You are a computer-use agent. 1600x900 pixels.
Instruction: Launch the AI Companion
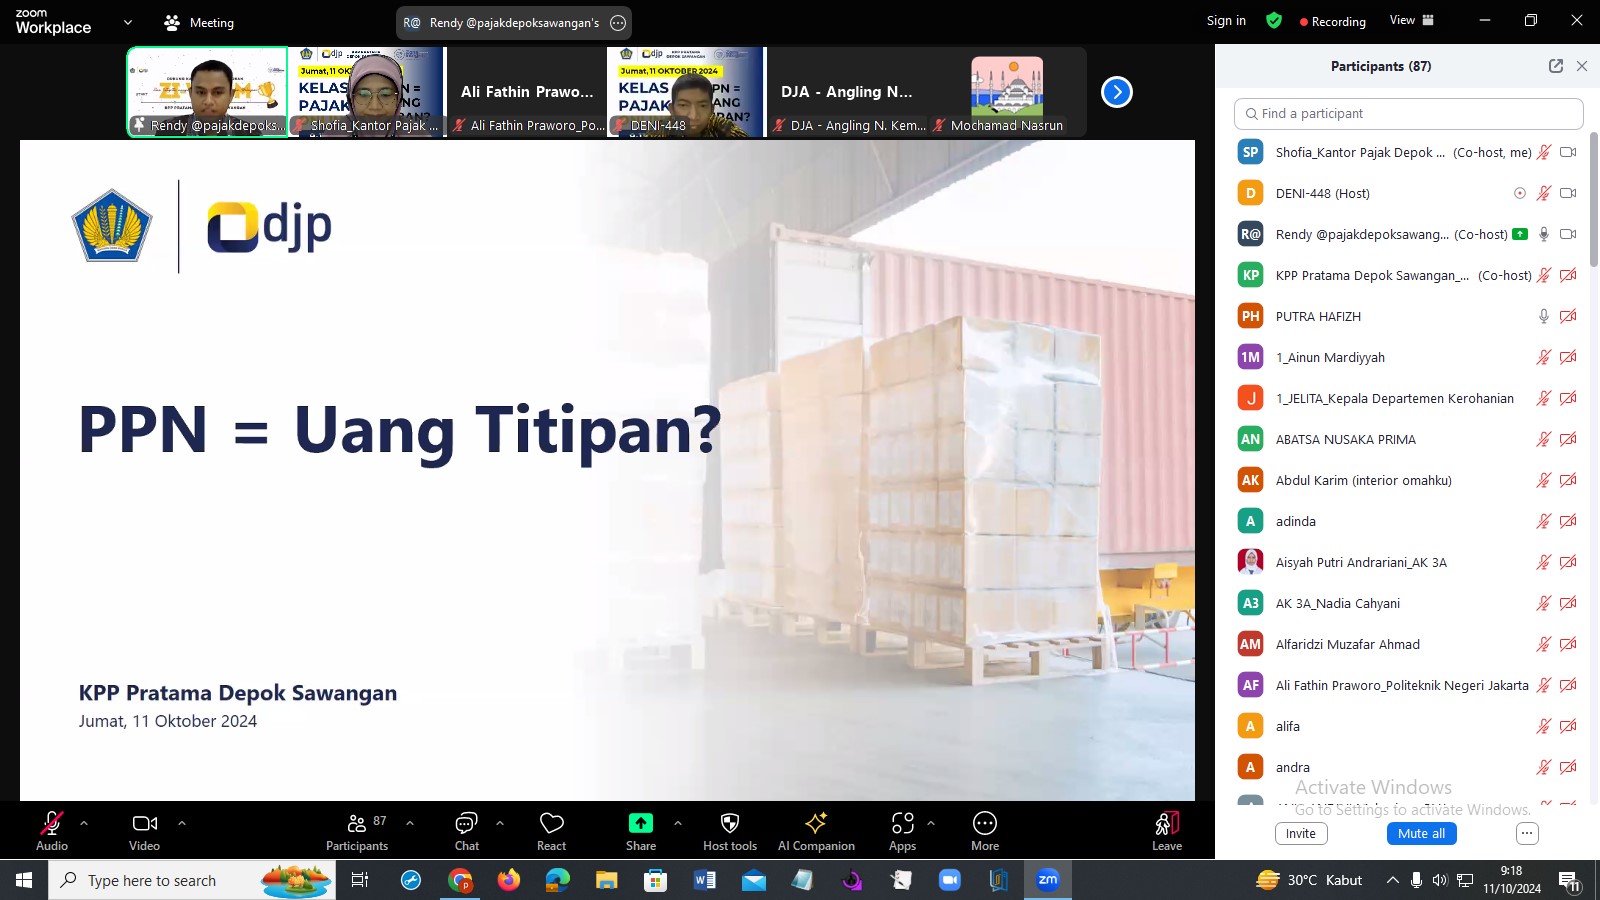coord(816,823)
